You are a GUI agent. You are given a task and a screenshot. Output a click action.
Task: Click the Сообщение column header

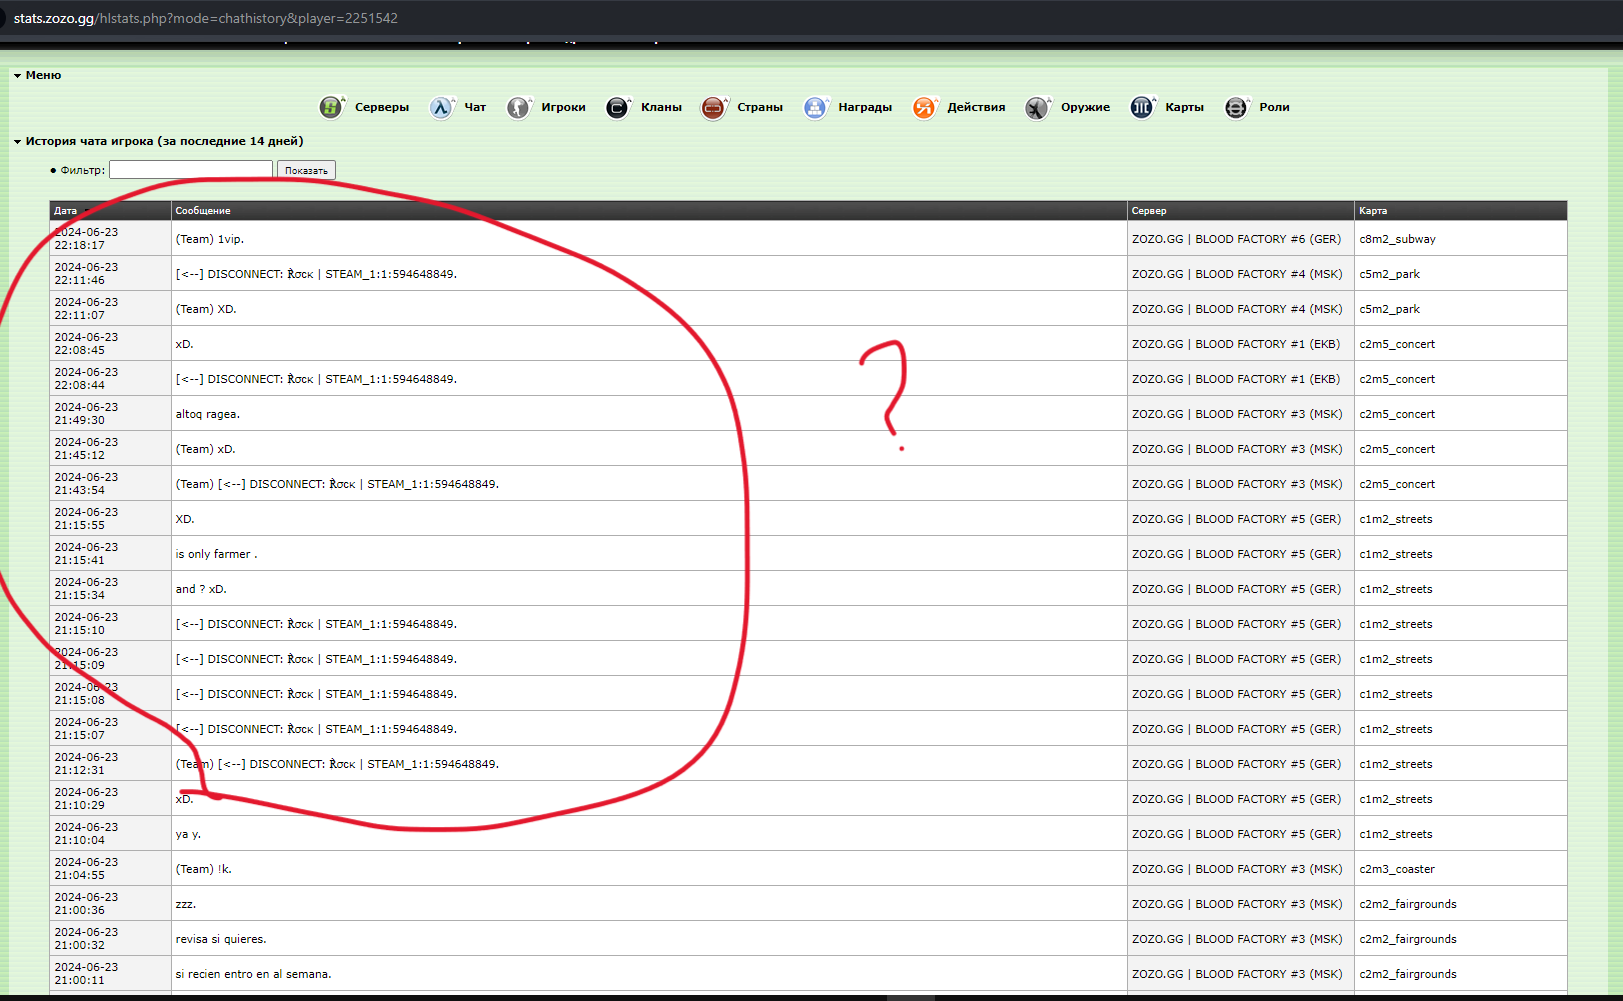click(203, 211)
